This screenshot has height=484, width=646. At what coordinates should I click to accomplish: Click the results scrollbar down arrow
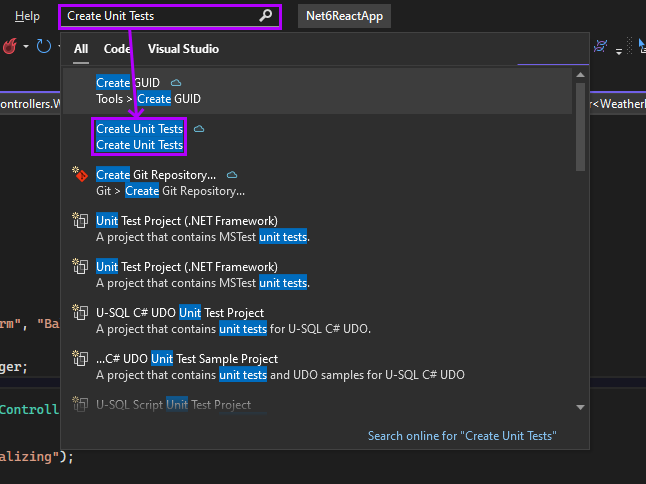580,407
